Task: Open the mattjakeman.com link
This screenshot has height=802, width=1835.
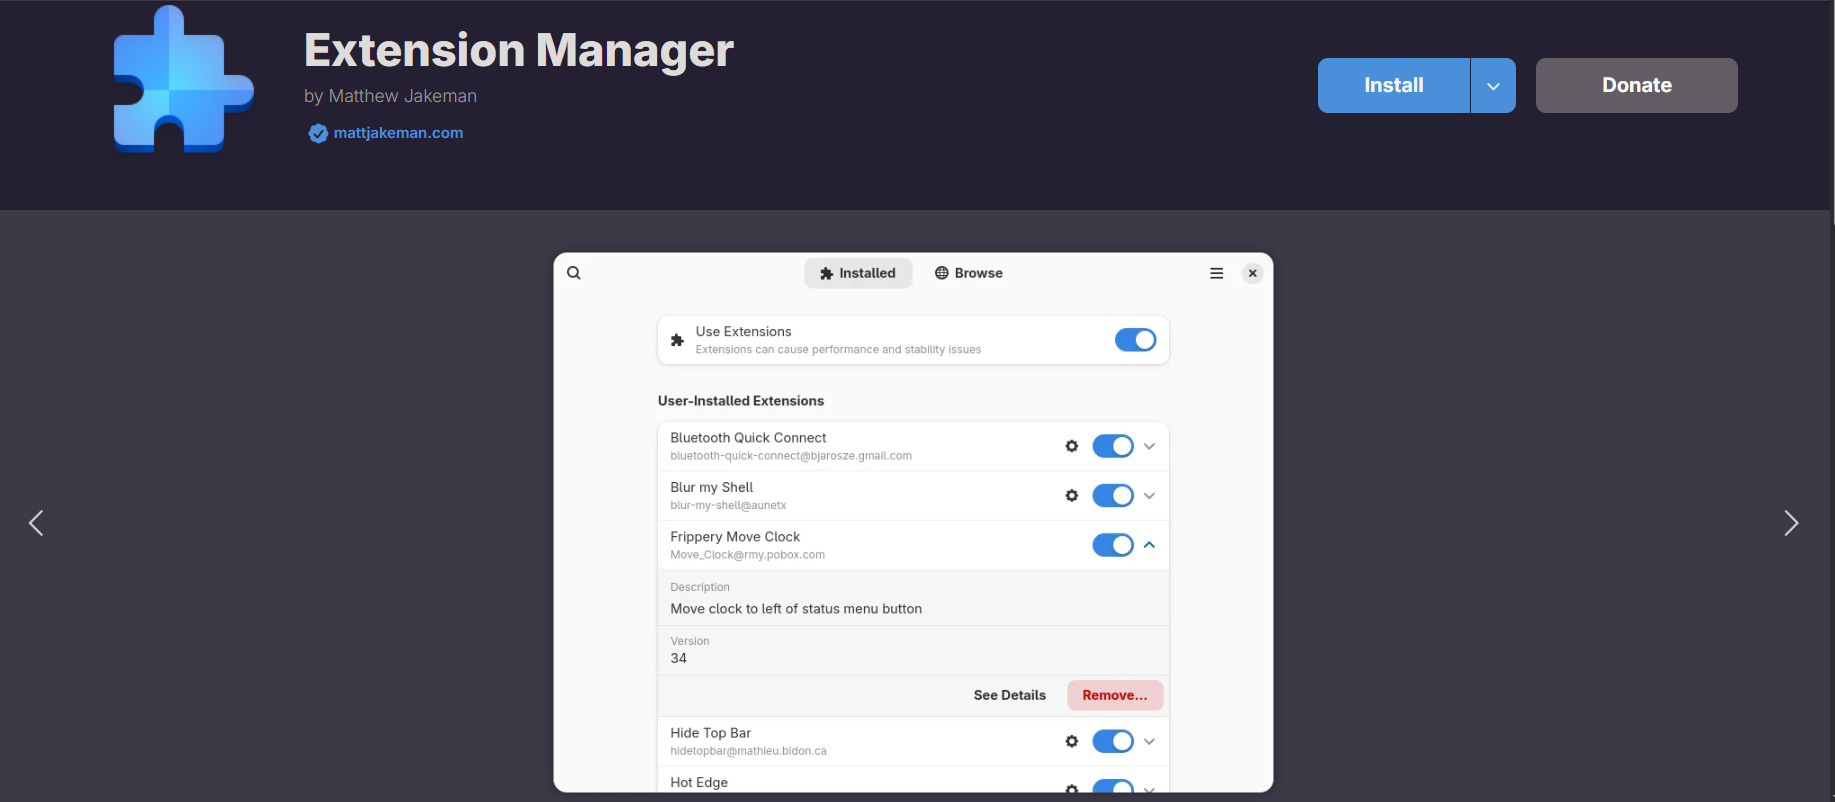Action: (x=398, y=133)
